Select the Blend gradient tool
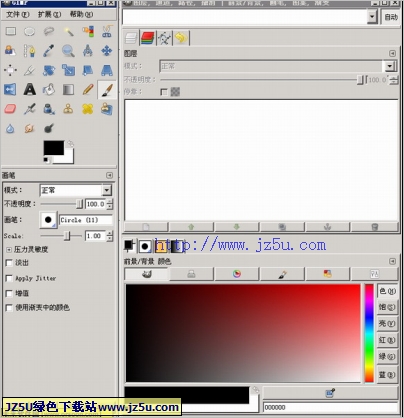Image resolution: width=404 pixels, height=418 pixels. (x=68, y=89)
